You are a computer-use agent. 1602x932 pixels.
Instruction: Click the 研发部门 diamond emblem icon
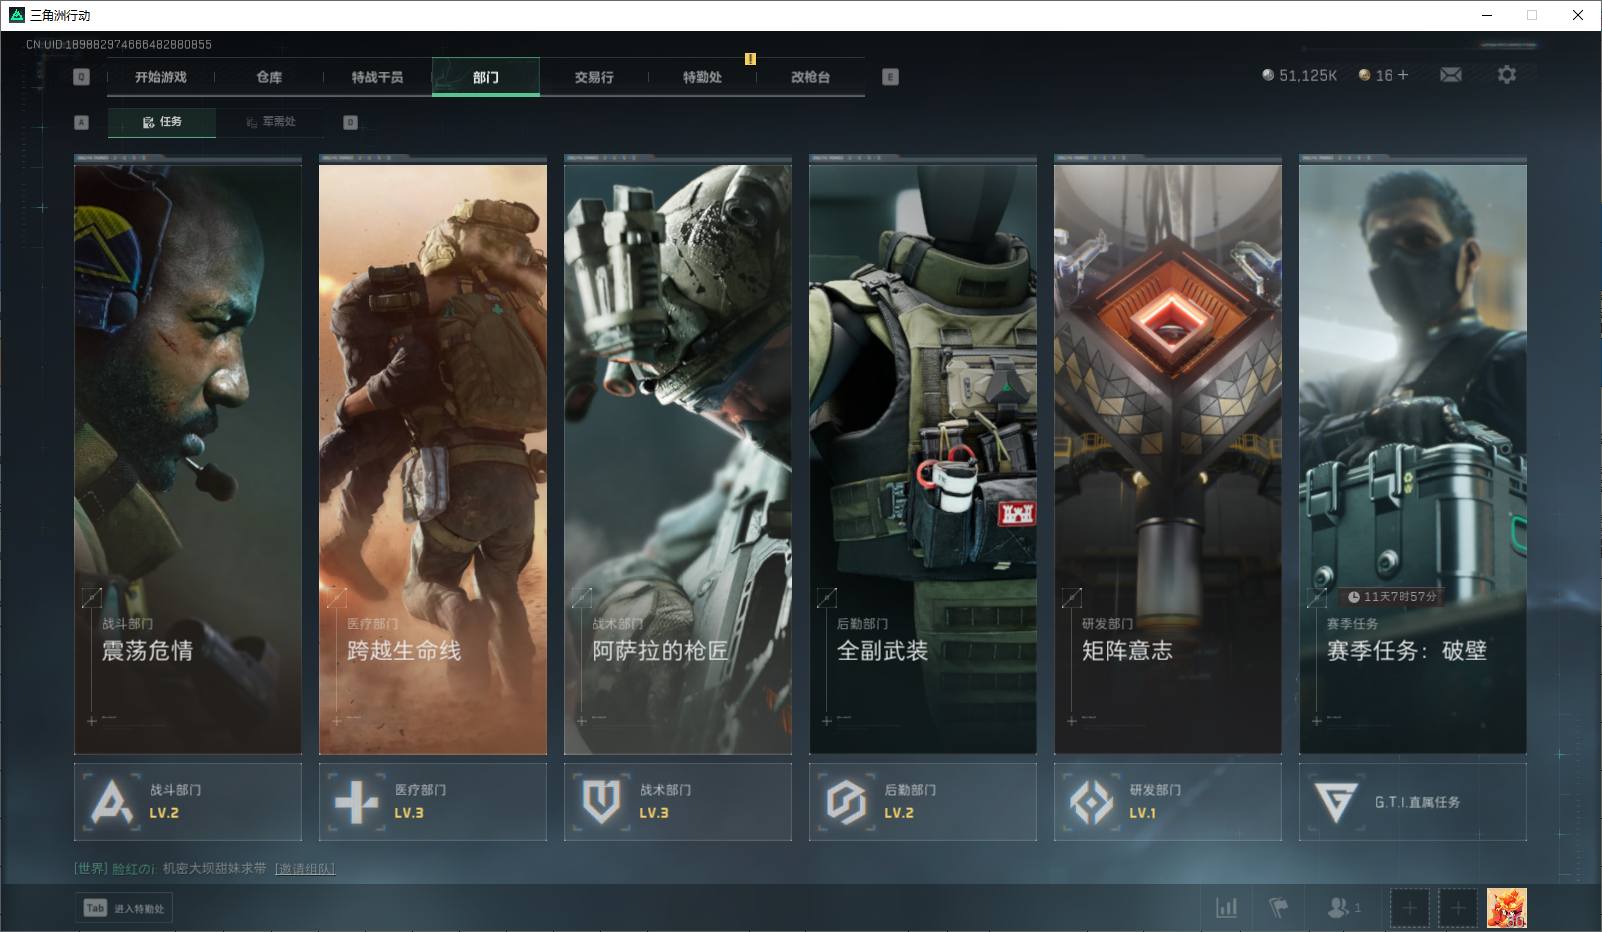pos(1091,802)
